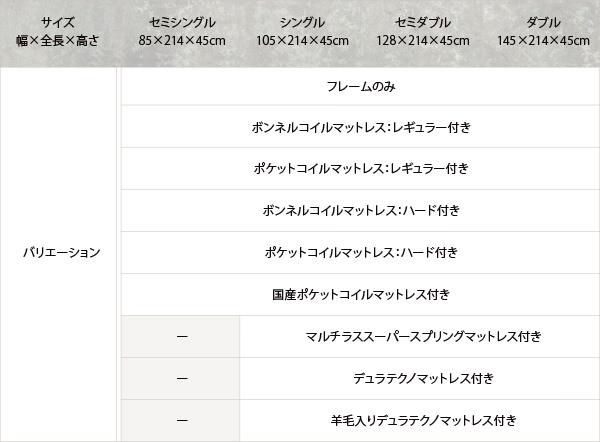The height and width of the screenshot is (442, 600).
Task: Click ポケットコイルマットレス:レギュラー付き row
Action: pos(360,169)
